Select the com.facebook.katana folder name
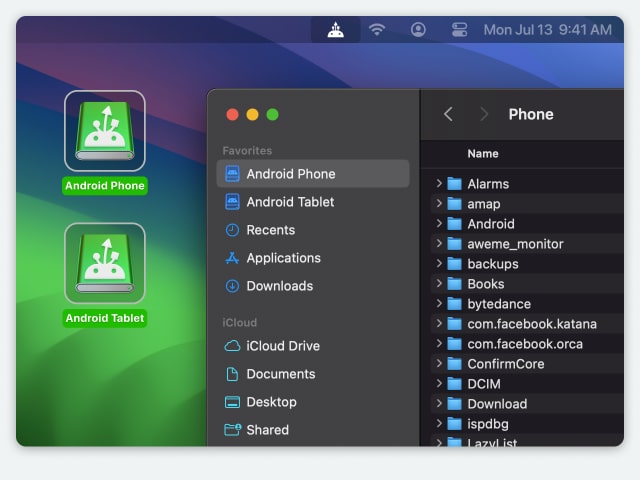Image resolution: width=640 pixels, height=480 pixels. [x=532, y=324]
